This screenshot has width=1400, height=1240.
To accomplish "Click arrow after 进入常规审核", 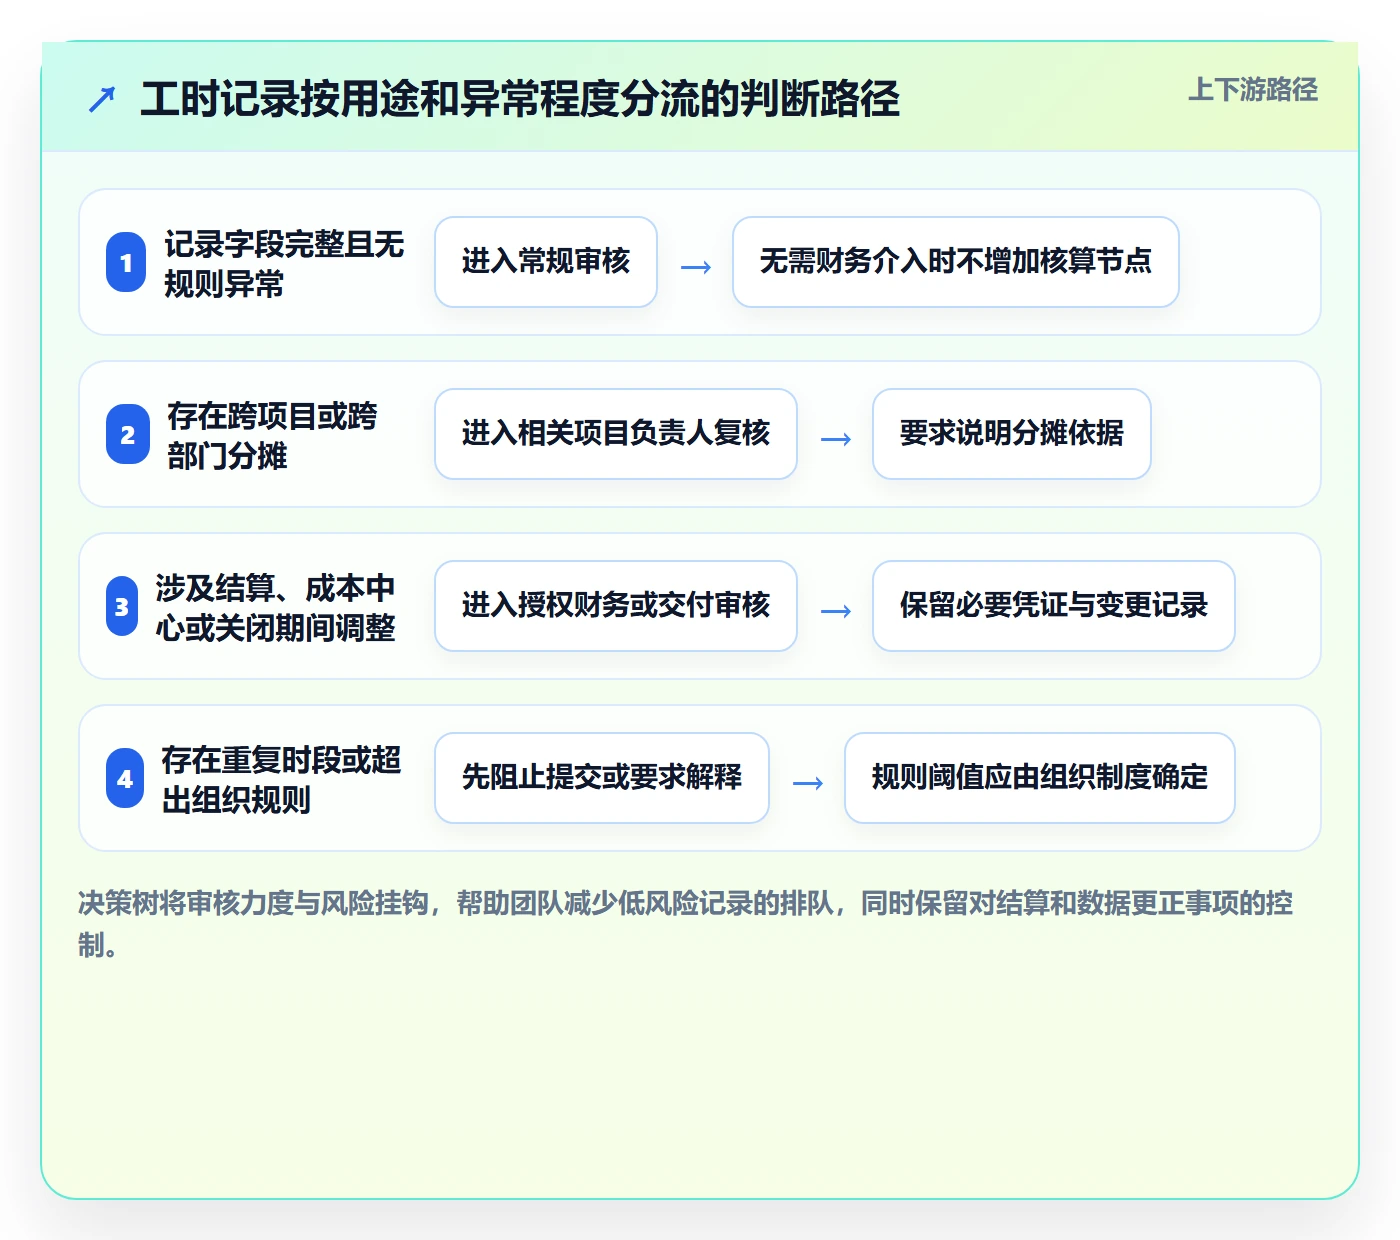I will (x=695, y=267).
